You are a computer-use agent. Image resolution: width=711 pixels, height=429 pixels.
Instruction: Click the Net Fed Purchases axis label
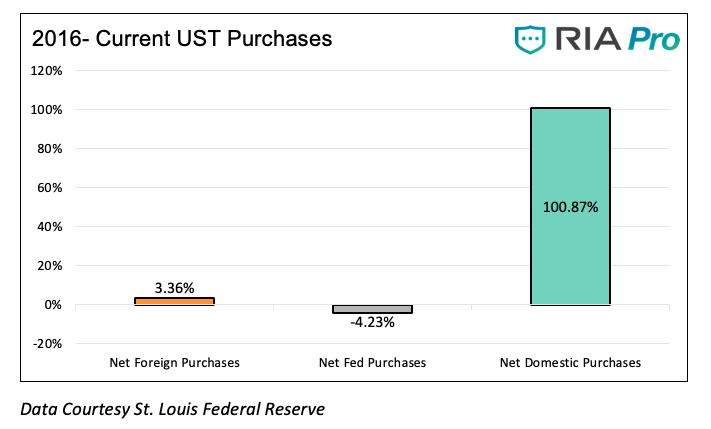point(372,362)
